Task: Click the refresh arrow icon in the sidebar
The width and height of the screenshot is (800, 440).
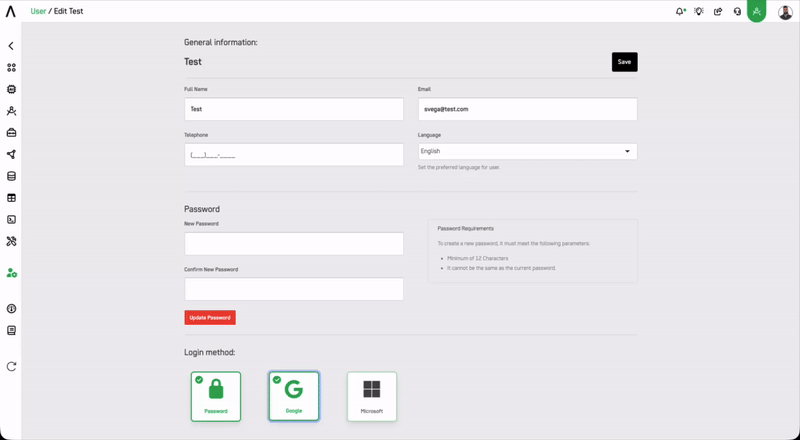Action: [11, 366]
